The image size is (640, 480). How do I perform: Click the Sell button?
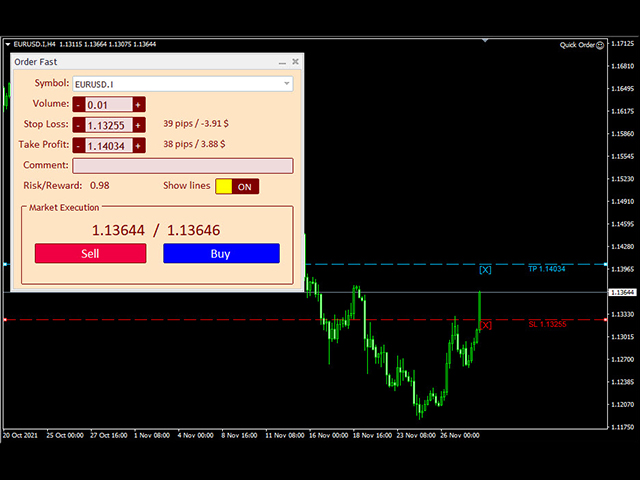coord(90,253)
